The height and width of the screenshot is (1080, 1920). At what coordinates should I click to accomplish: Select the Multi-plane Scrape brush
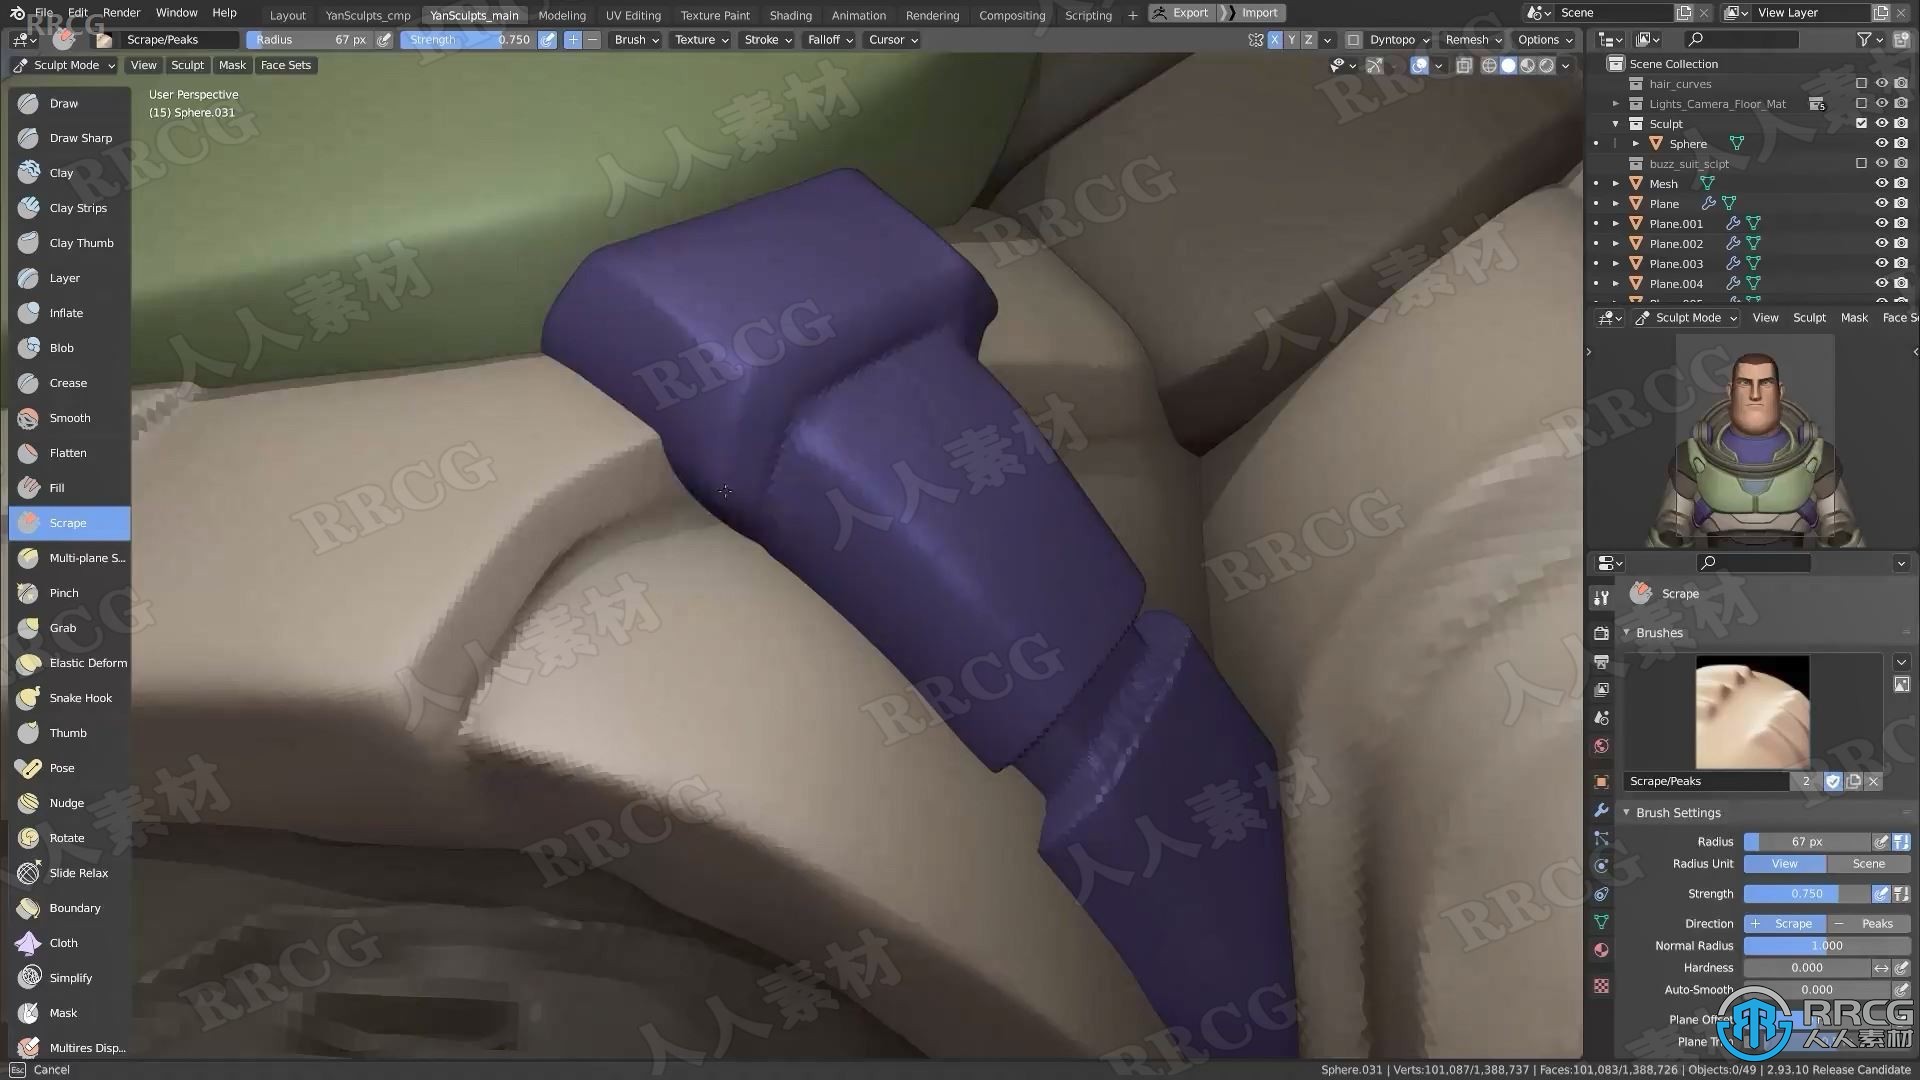coord(69,558)
